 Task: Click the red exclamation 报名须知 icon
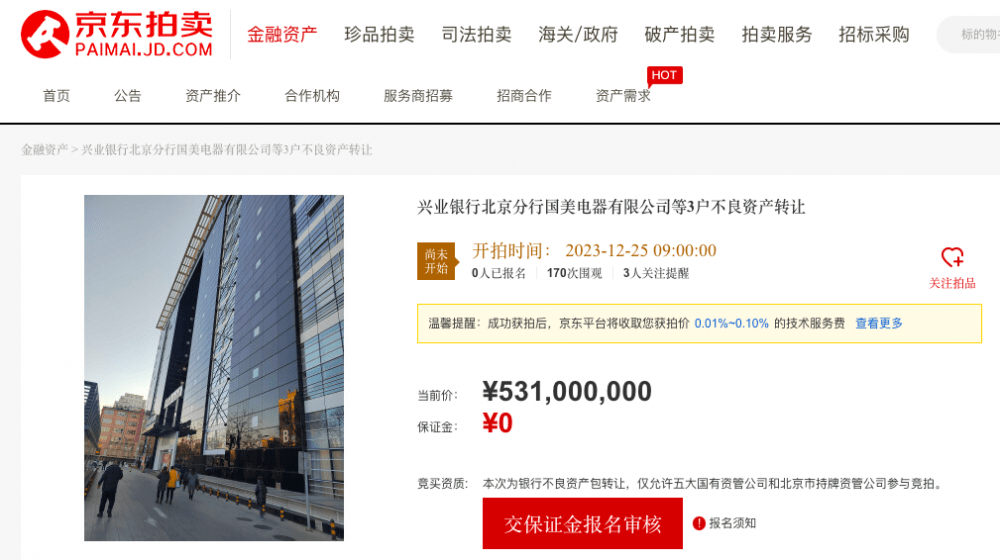pos(699,523)
